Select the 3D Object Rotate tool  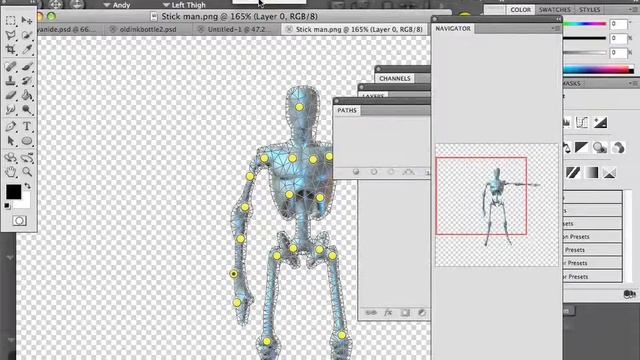[11, 157]
